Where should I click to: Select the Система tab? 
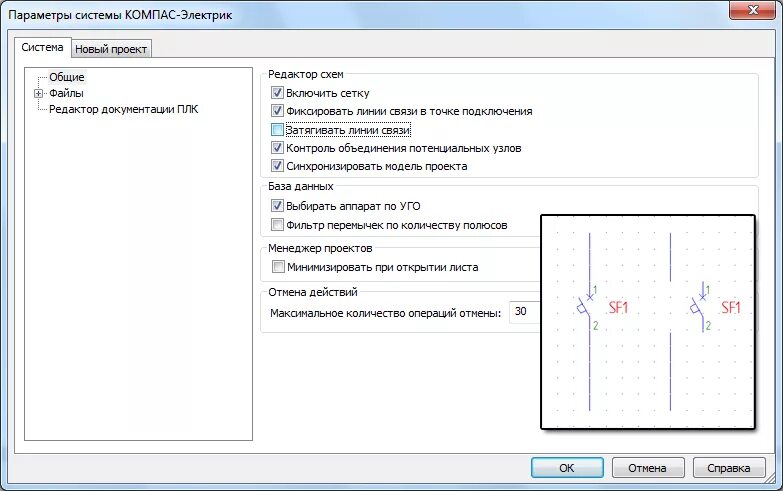(42, 47)
